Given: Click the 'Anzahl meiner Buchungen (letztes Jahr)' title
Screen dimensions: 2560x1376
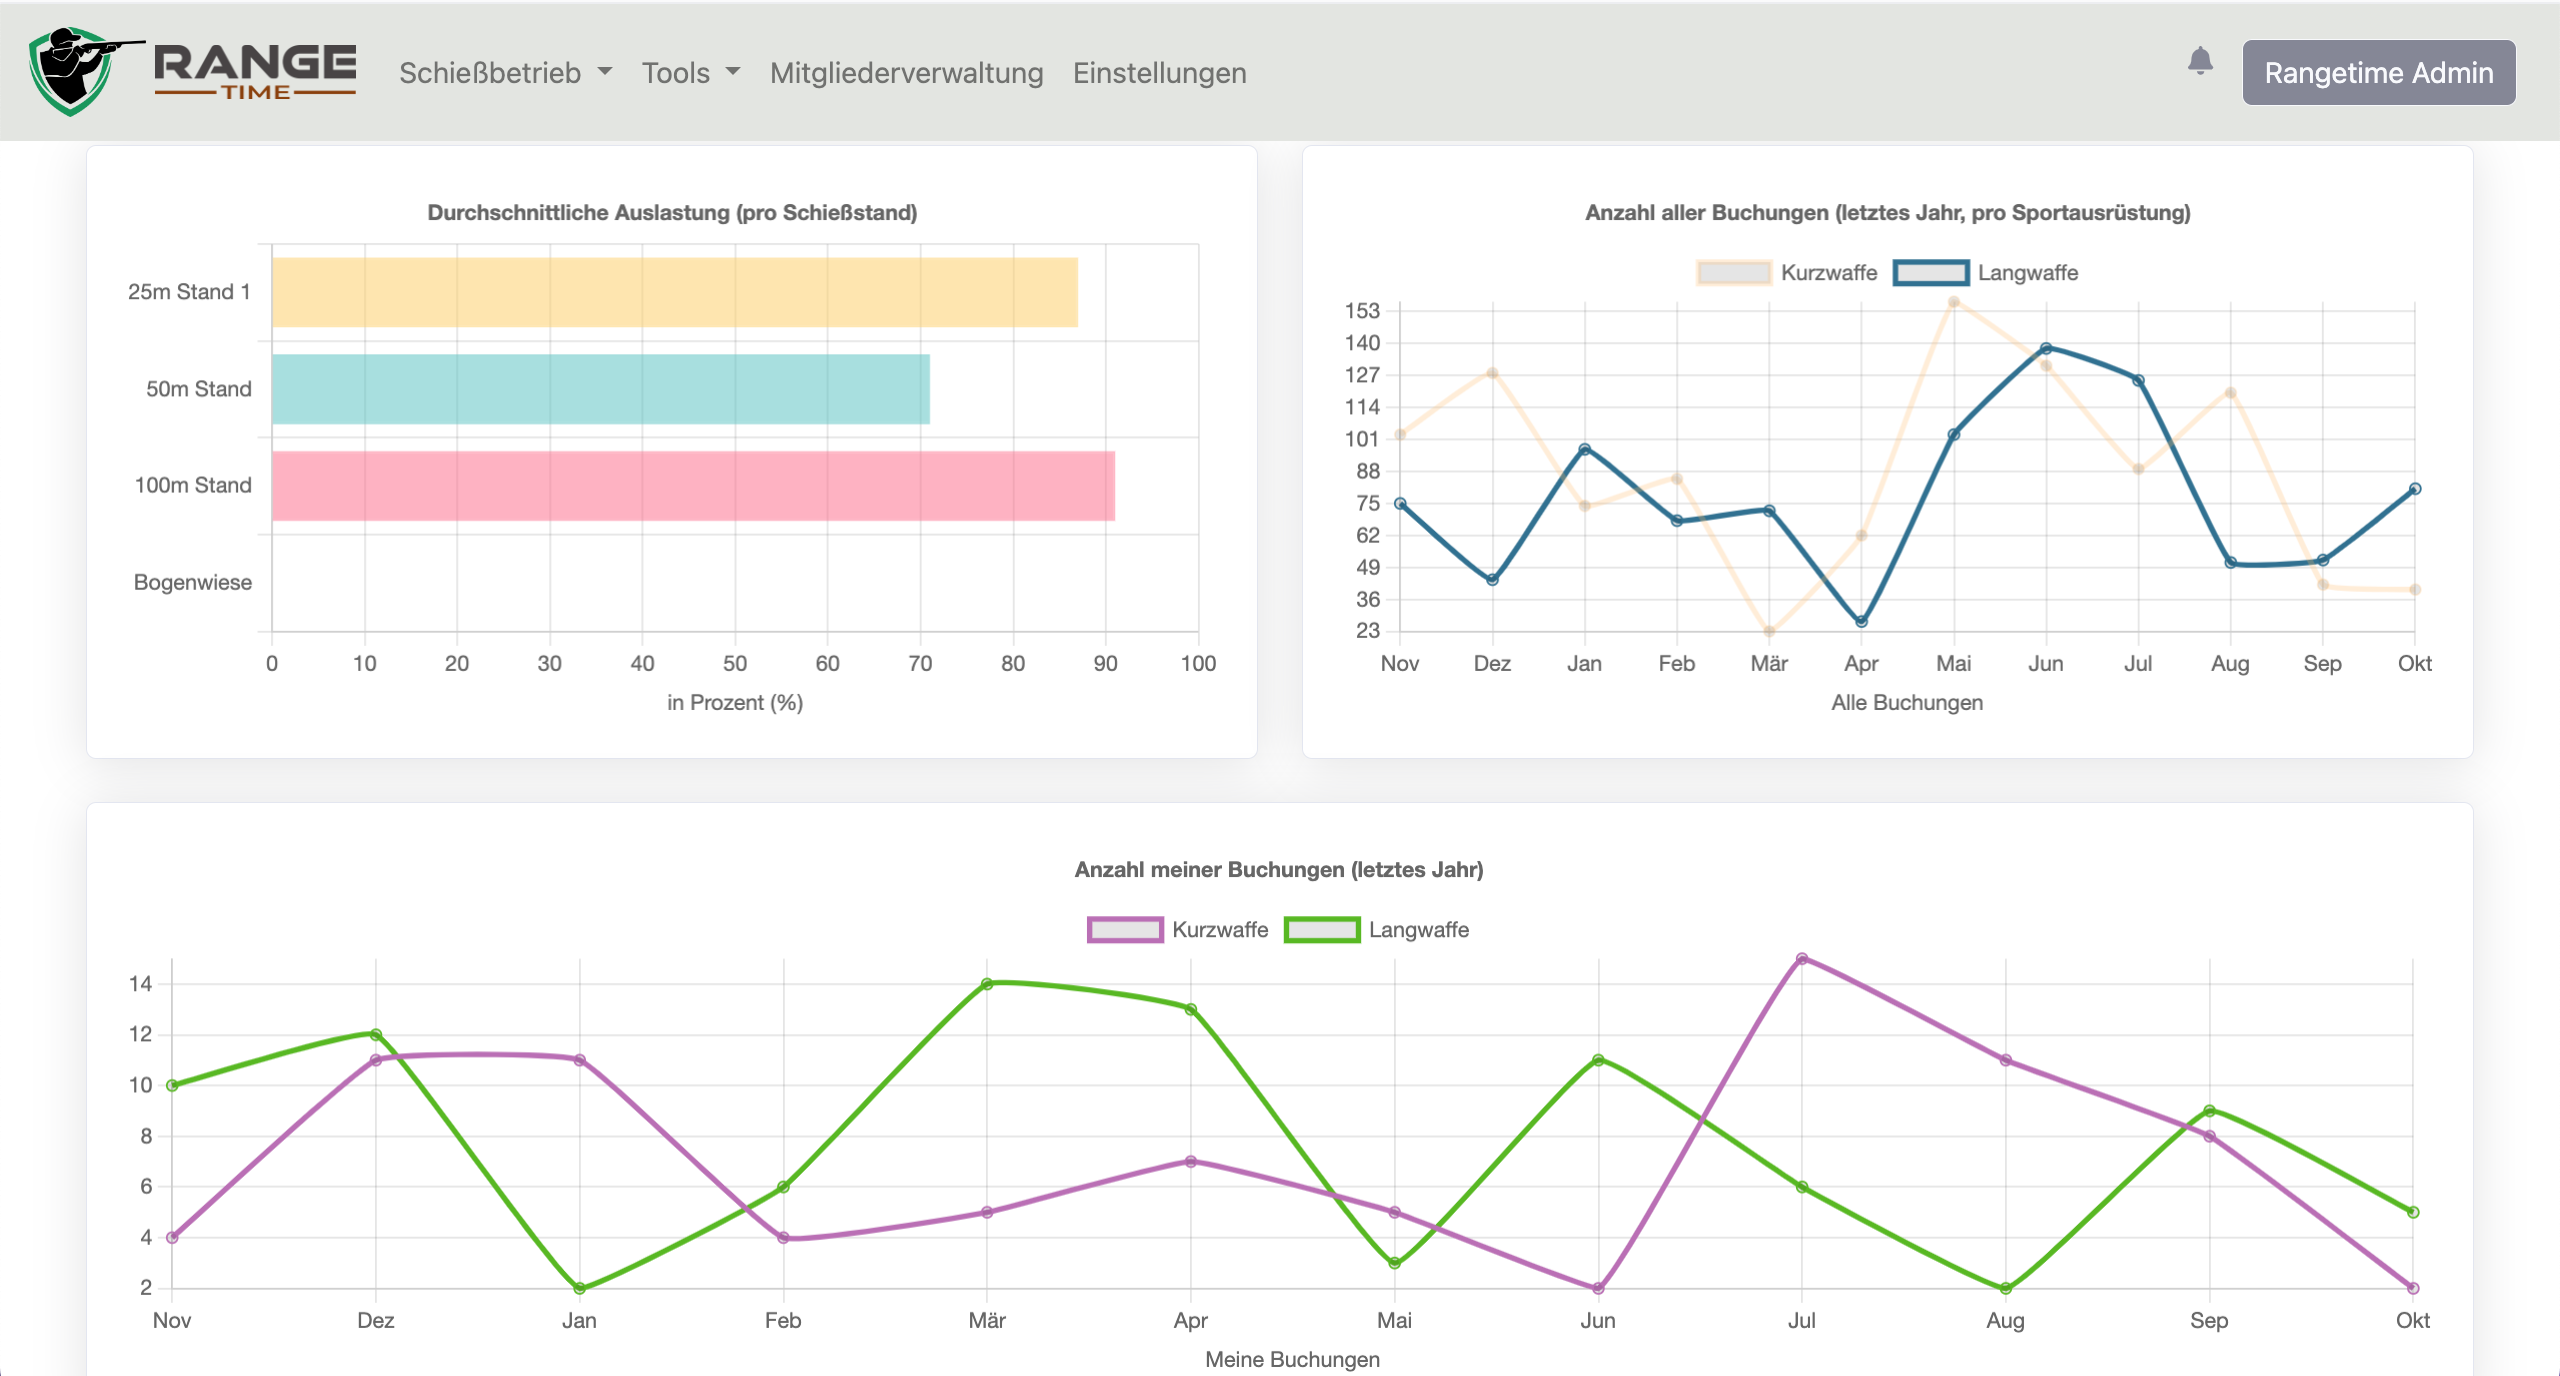Looking at the screenshot, I should coord(1279,870).
